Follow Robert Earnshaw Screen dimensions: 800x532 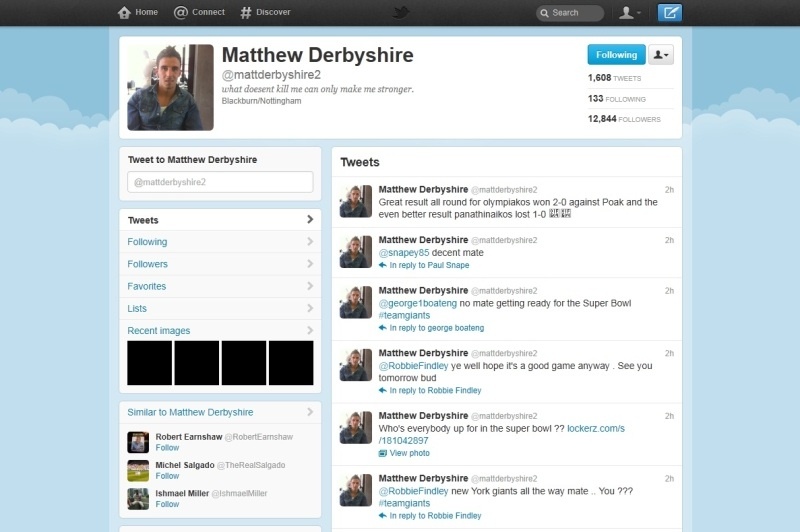(x=167, y=448)
